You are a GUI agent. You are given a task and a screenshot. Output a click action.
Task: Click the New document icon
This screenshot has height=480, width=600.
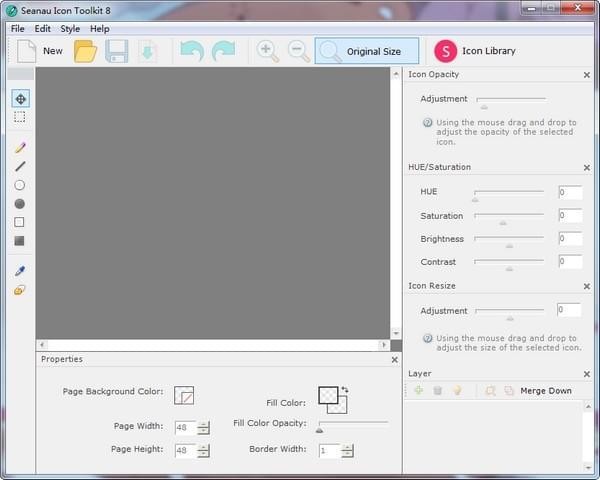click(x=26, y=51)
